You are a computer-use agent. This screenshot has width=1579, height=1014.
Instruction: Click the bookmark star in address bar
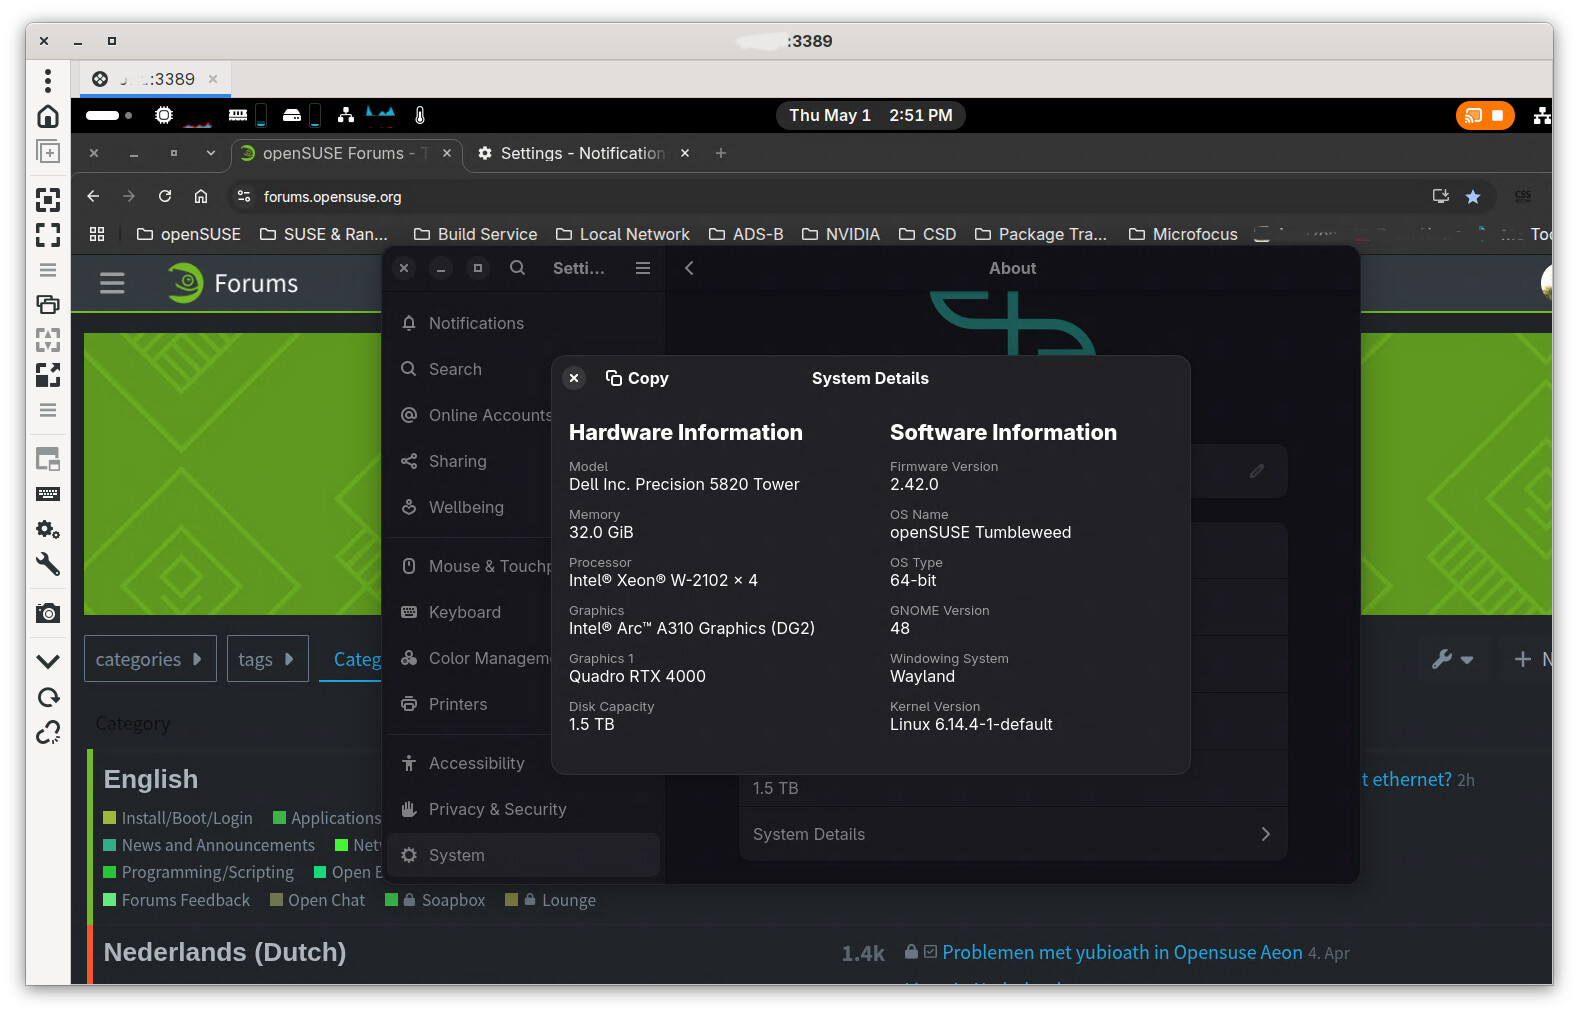[x=1473, y=196]
